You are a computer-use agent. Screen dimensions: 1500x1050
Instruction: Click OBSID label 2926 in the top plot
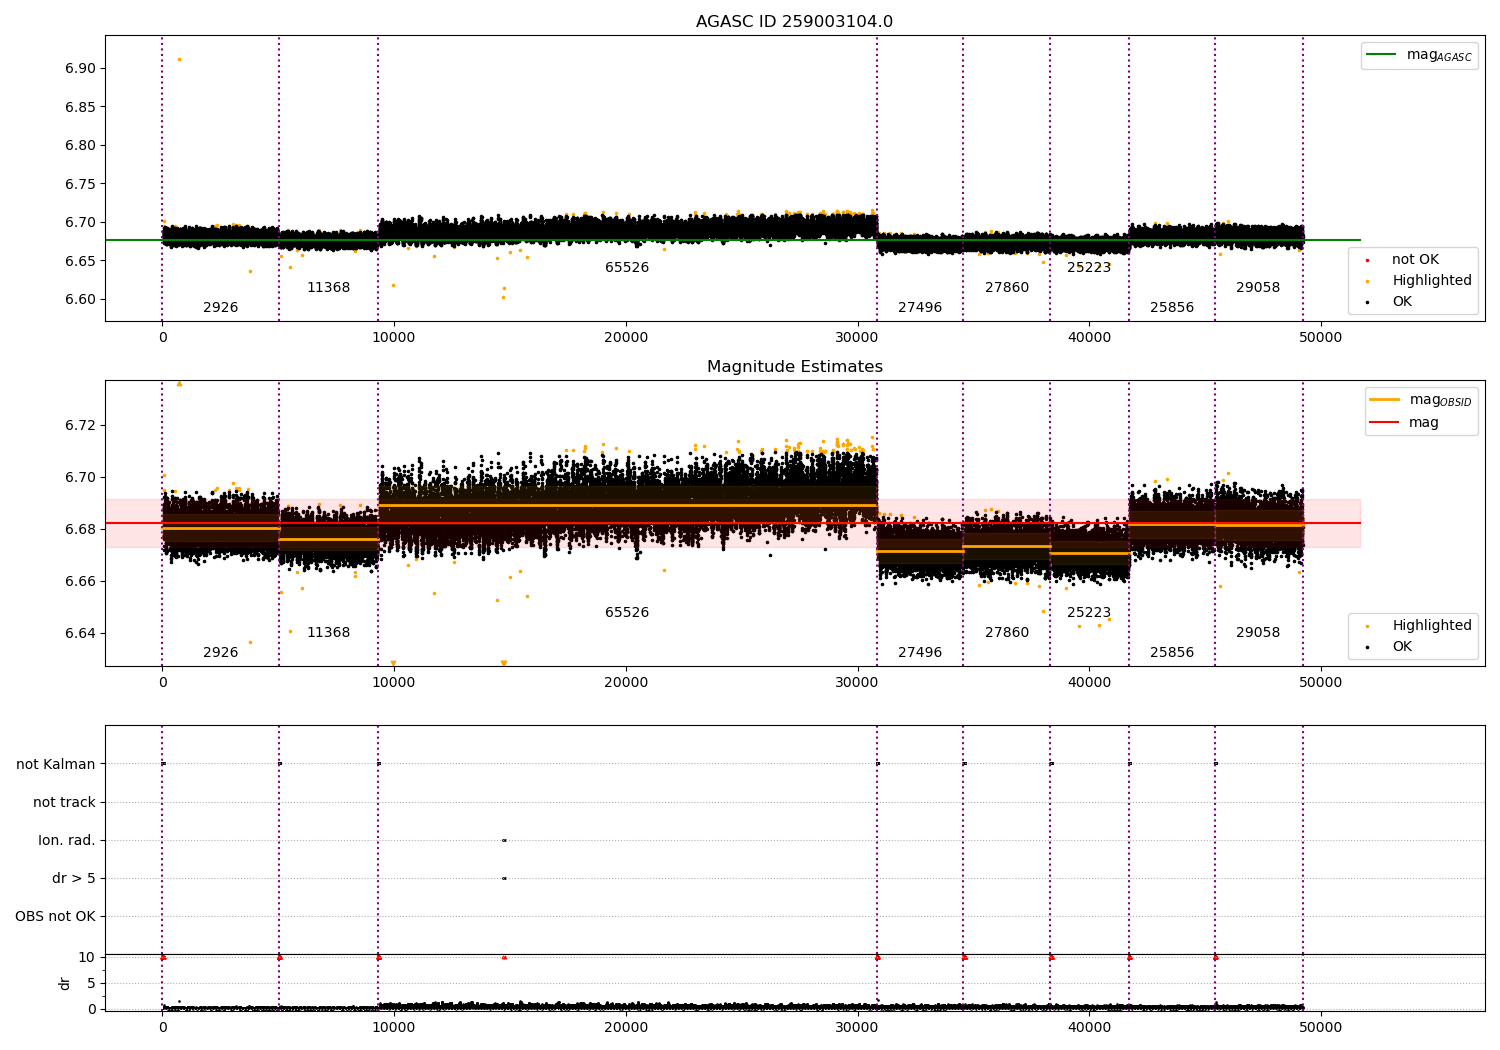coord(220,308)
